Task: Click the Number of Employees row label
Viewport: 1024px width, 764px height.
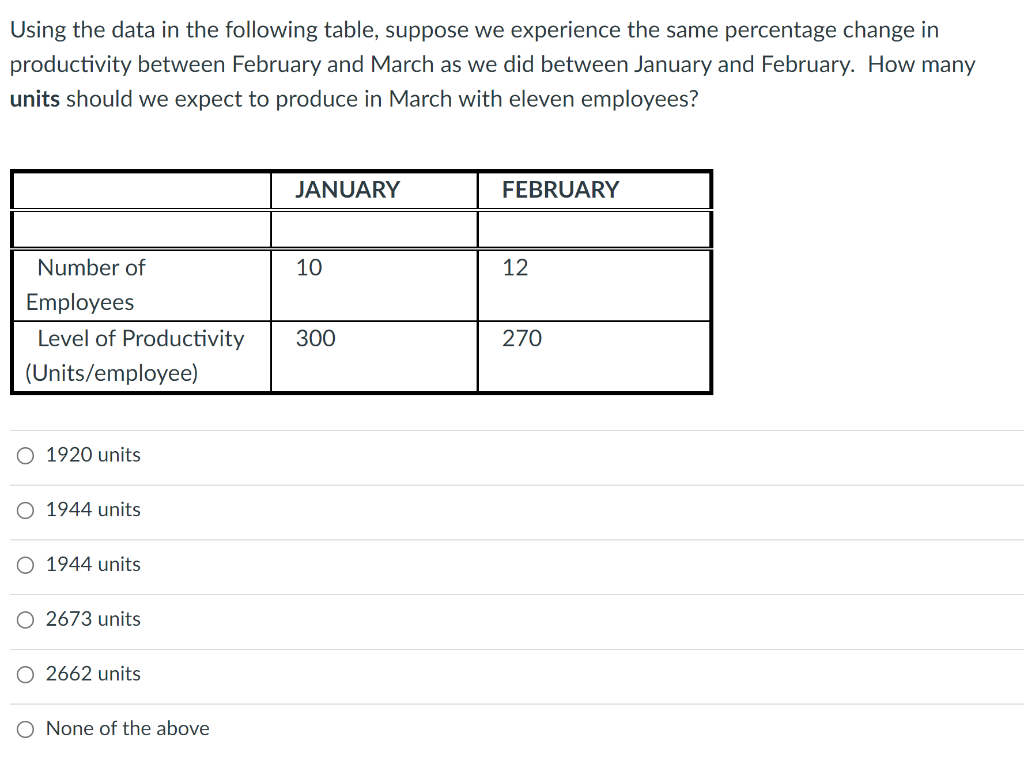Action: click(x=91, y=285)
